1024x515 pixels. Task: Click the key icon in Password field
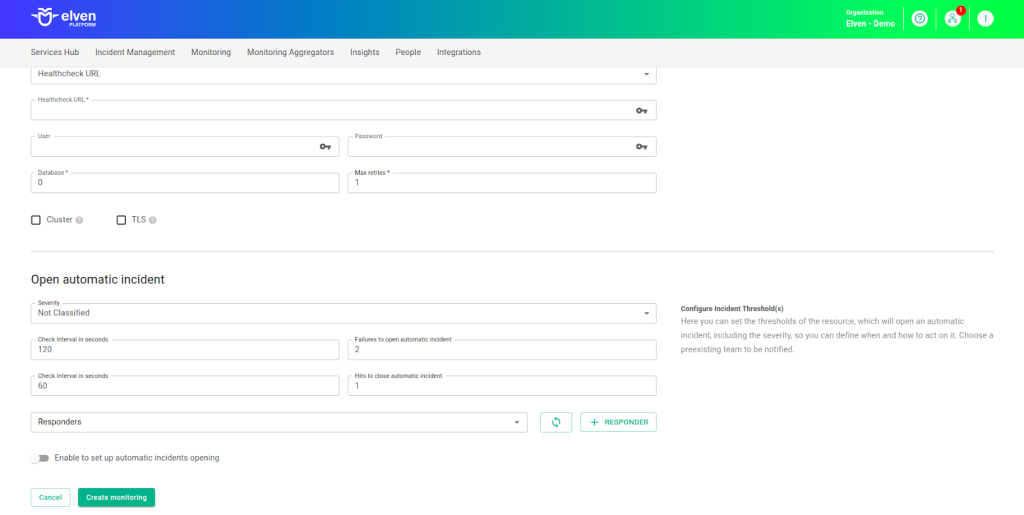641,147
